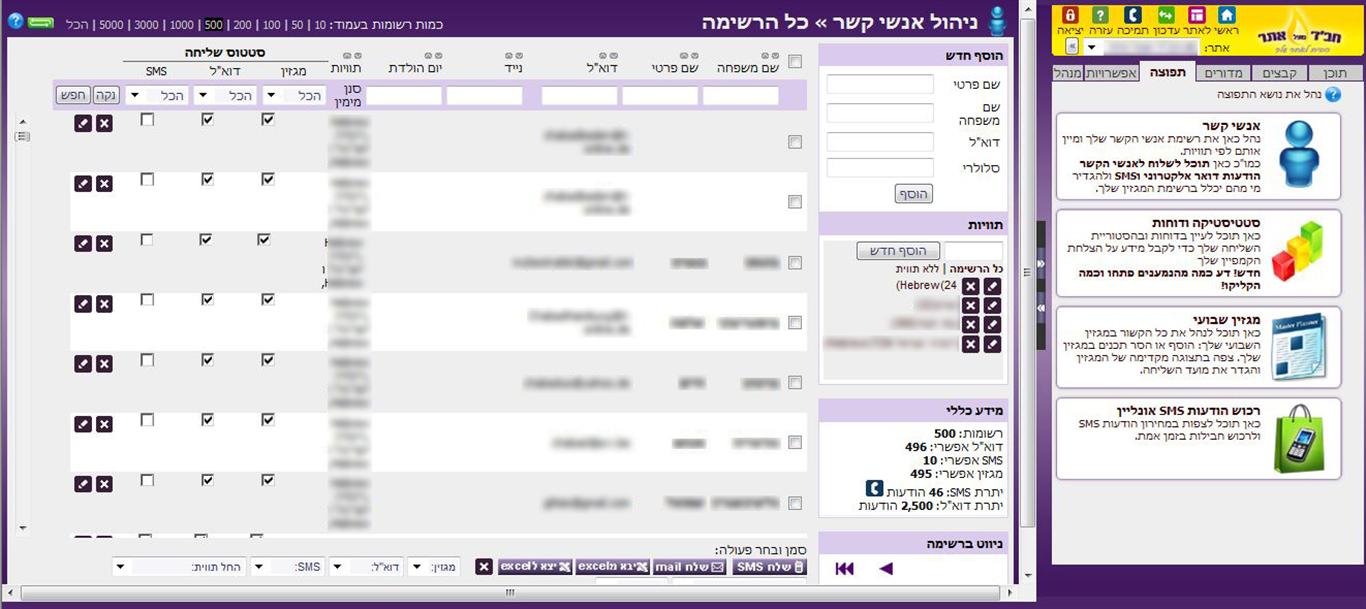Click the הוסף חדש tag button

[x=900, y=250]
